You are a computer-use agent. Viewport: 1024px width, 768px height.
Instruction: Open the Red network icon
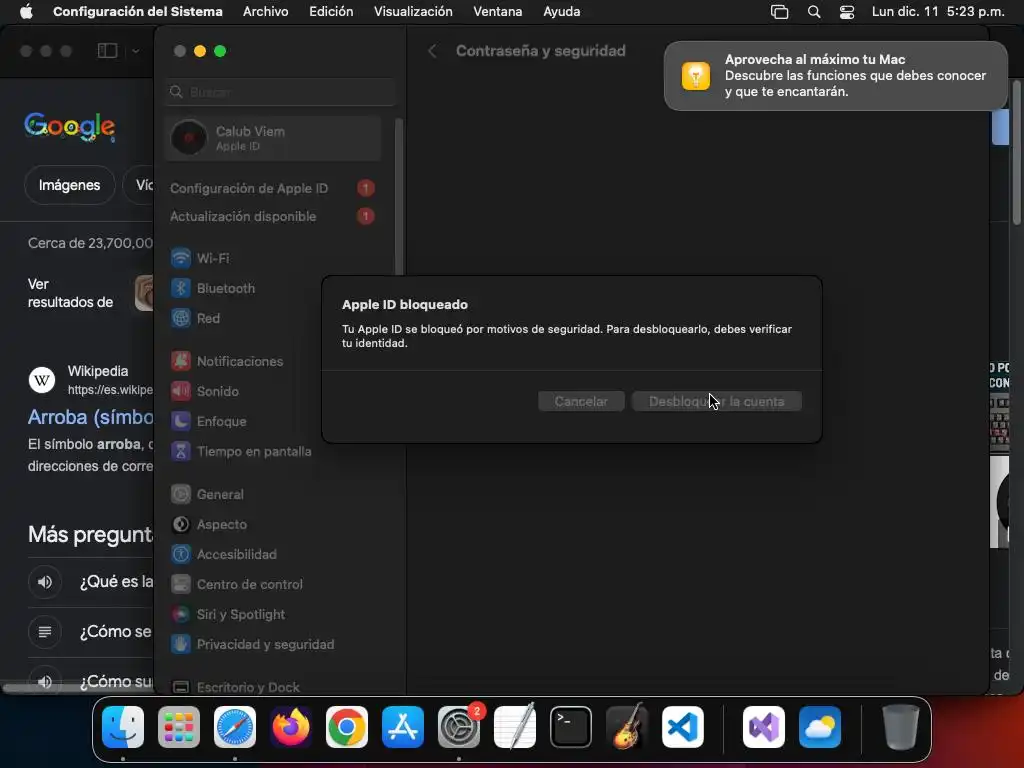click(181, 318)
